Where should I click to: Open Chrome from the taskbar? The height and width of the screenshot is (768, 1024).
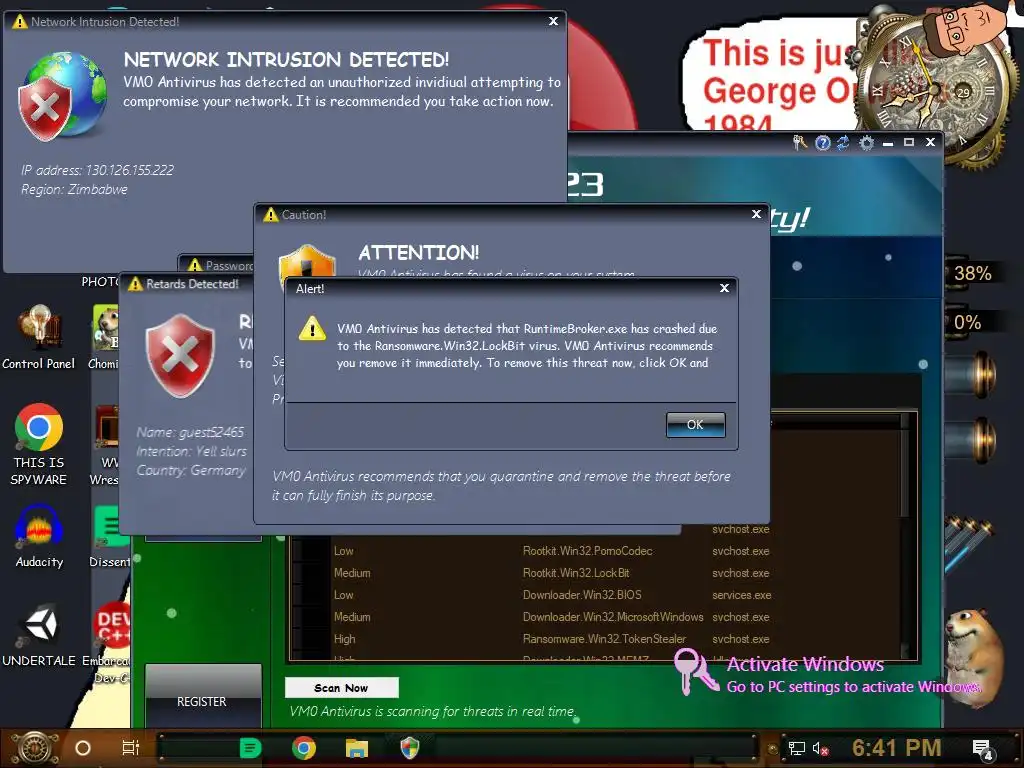click(304, 748)
